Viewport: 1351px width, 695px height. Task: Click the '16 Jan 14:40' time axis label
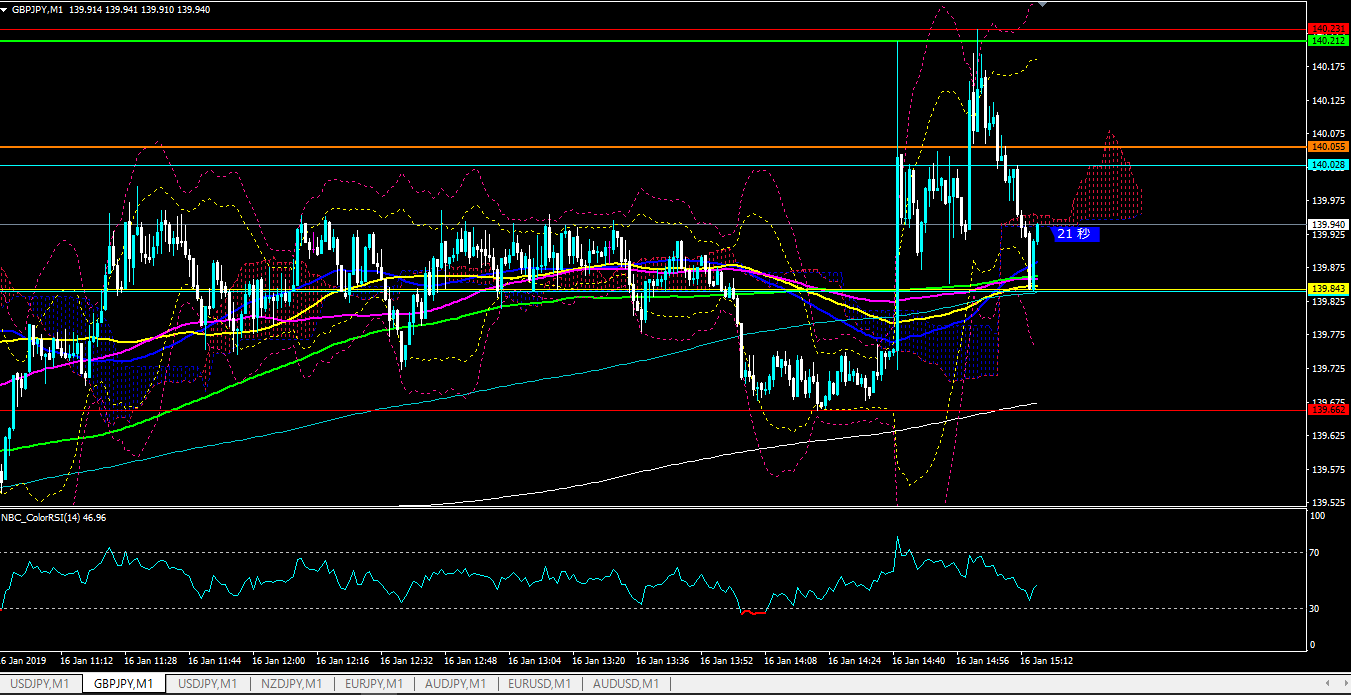tap(918, 661)
